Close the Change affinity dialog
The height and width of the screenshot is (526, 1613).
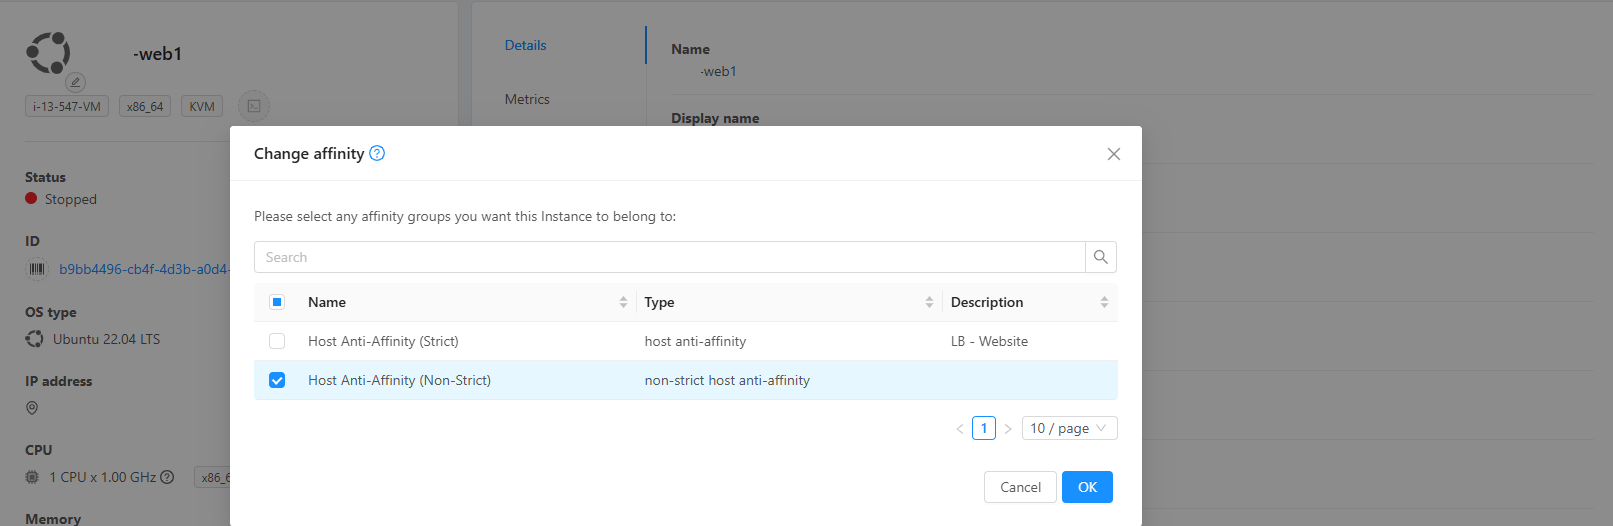tap(1113, 154)
